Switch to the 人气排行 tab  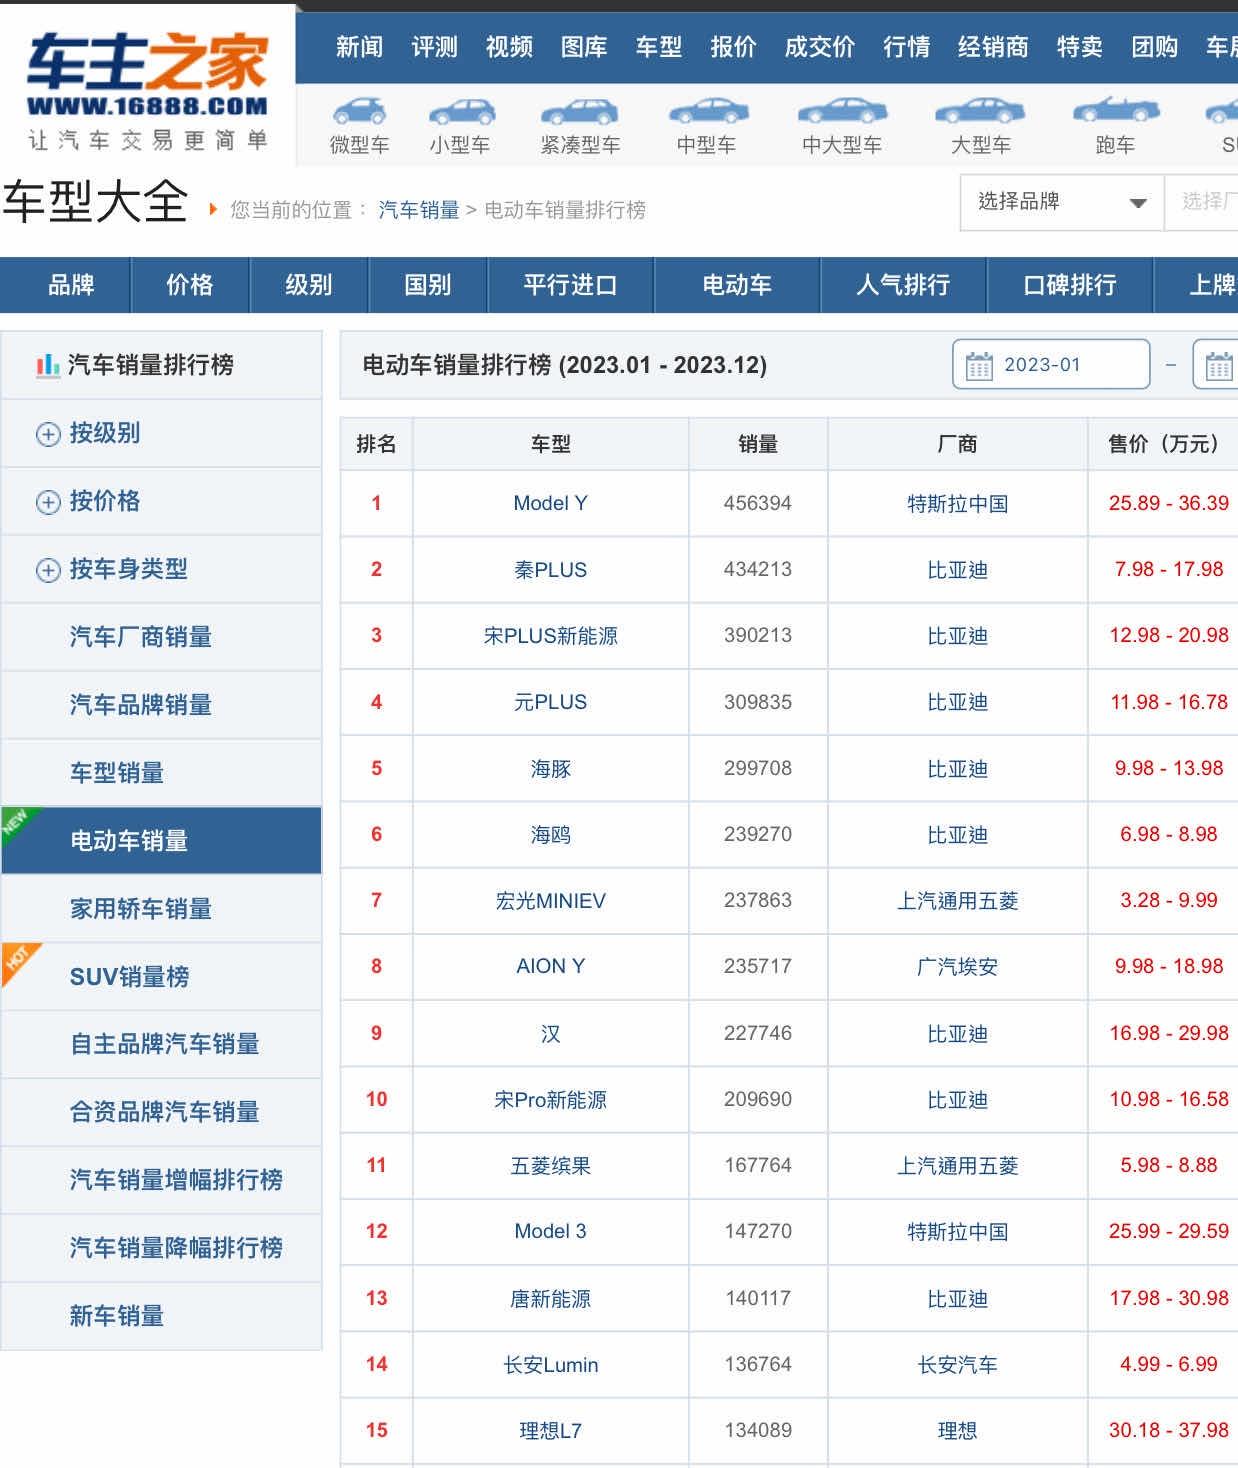point(903,285)
